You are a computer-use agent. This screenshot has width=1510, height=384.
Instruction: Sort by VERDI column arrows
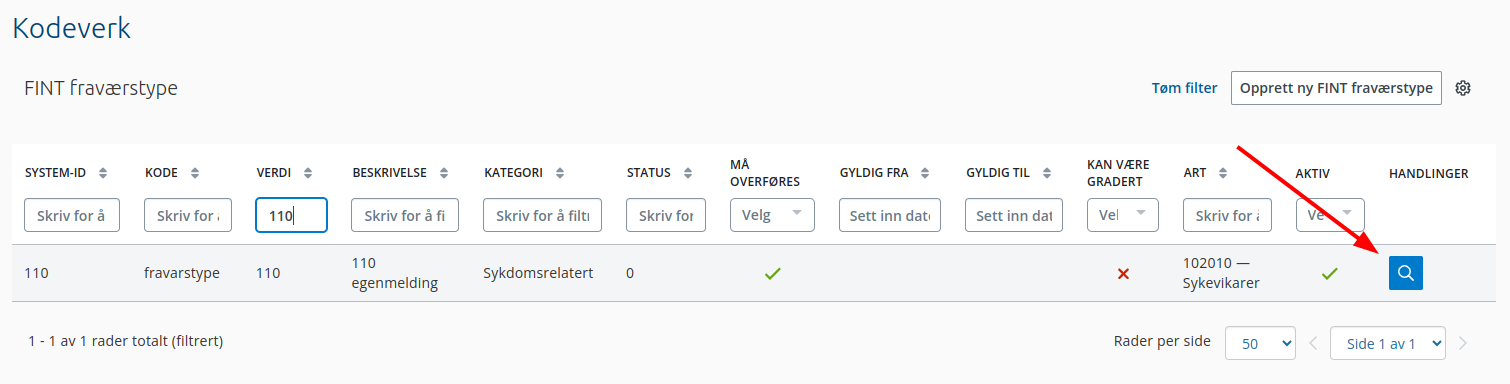tap(308, 173)
